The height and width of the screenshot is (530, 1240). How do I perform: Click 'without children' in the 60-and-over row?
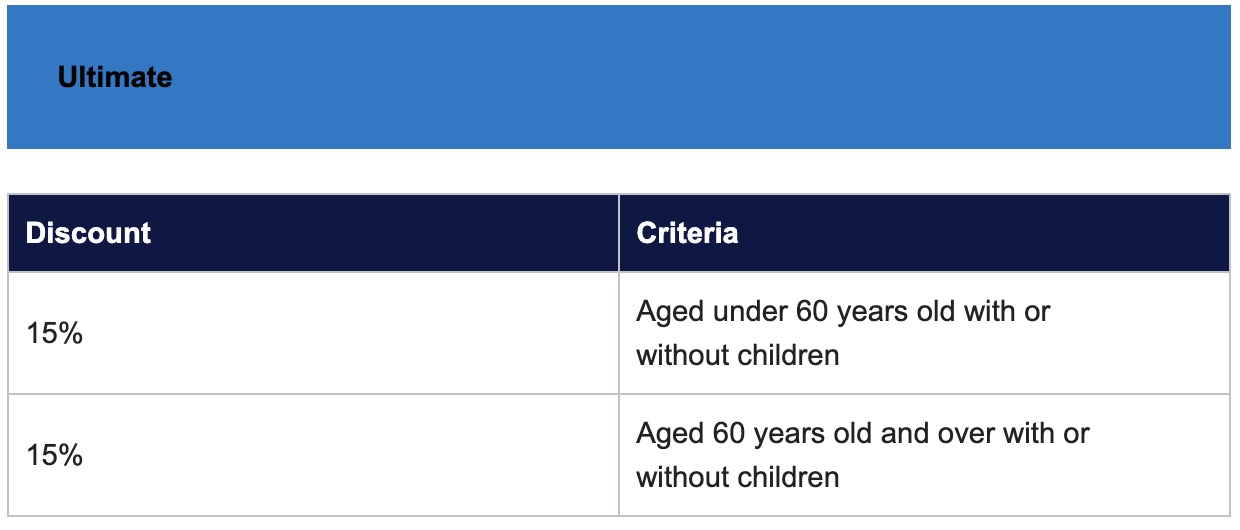pos(737,477)
